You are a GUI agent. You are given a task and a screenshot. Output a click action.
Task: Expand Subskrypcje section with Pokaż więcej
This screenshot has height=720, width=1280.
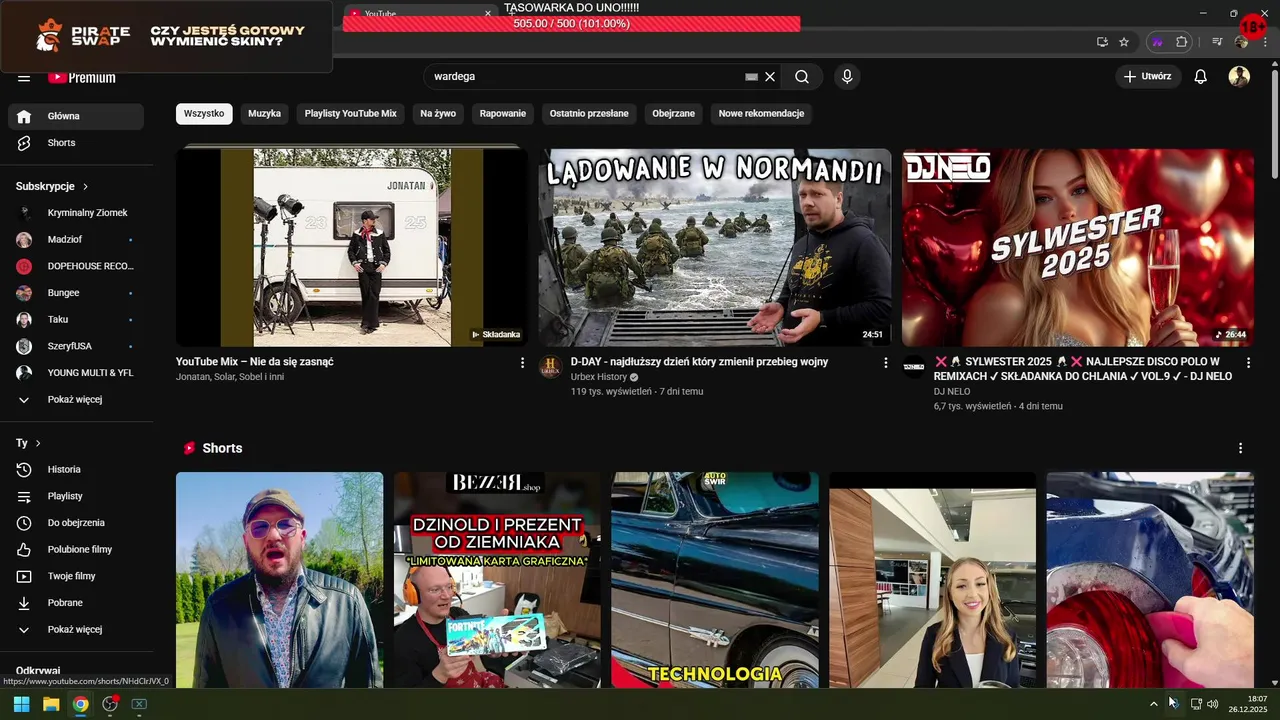pyautogui.click(x=76, y=400)
